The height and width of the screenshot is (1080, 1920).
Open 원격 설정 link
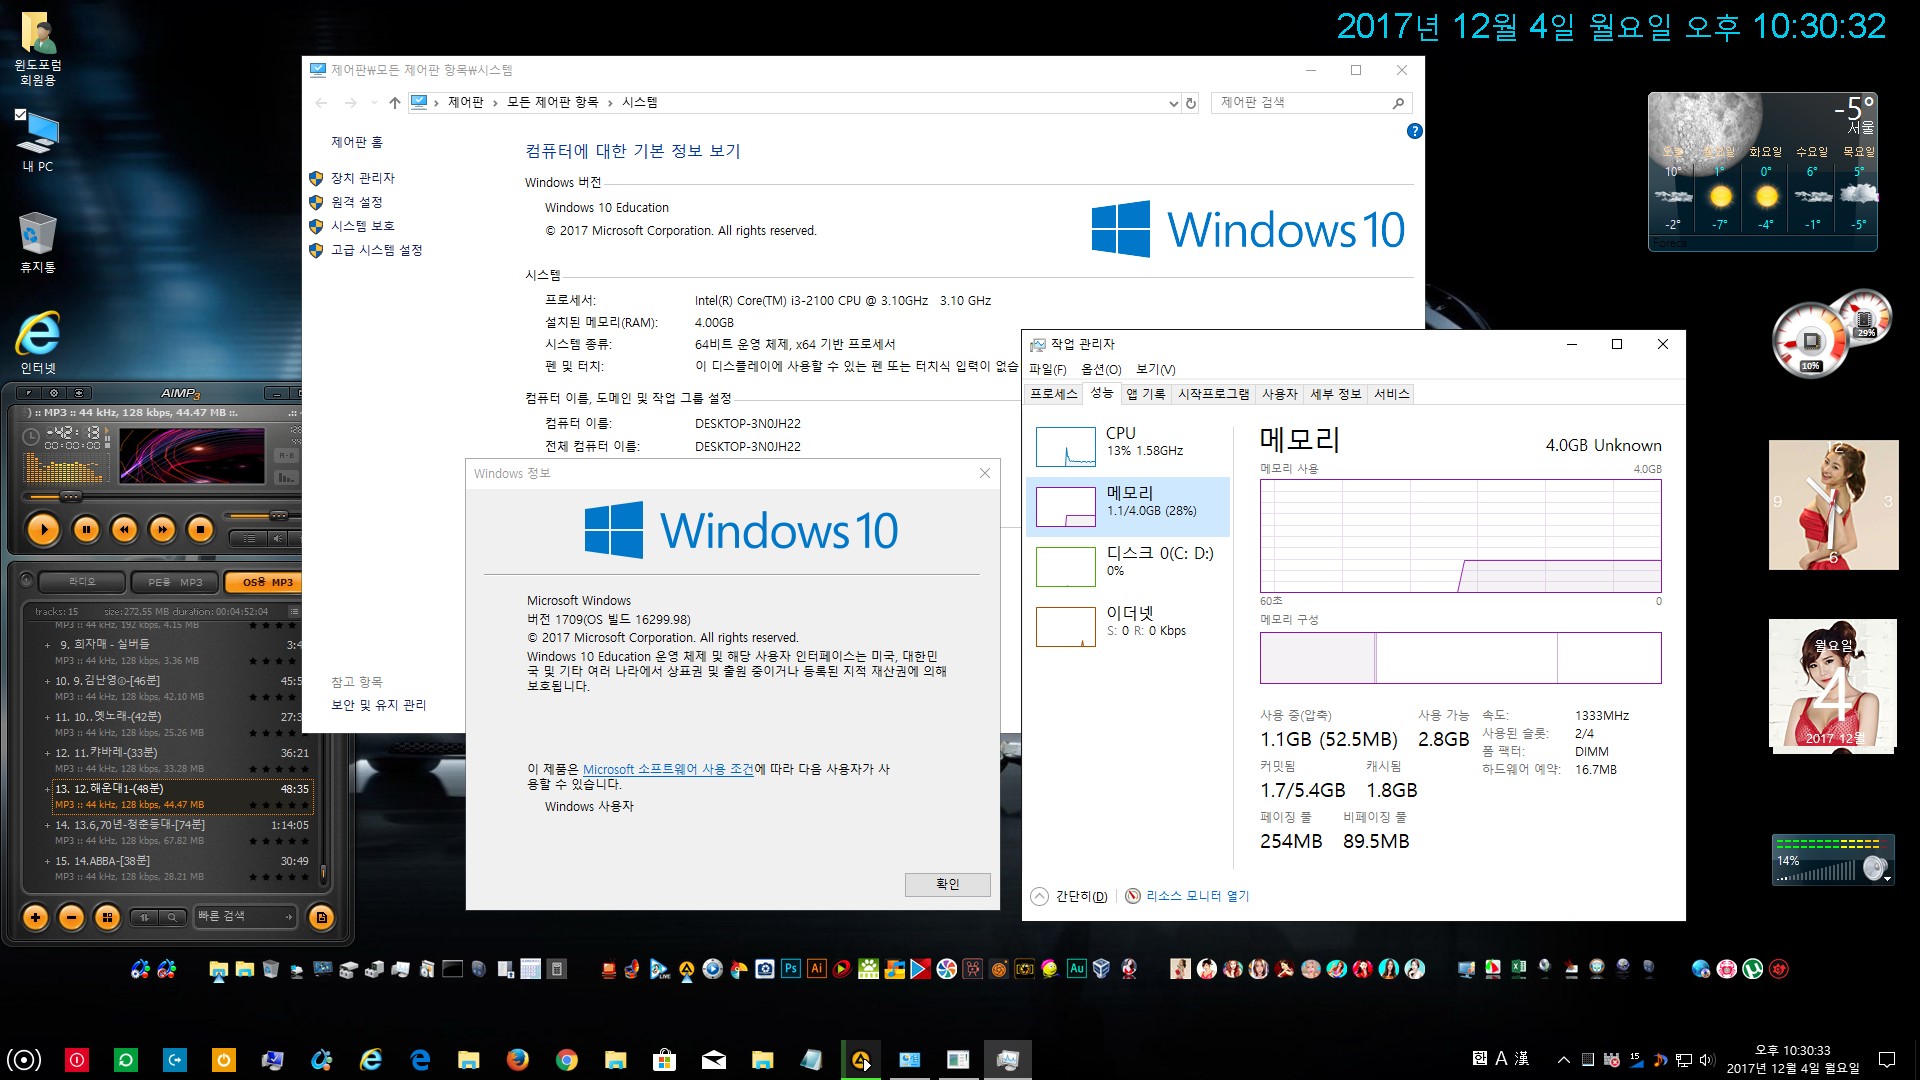coord(356,202)
